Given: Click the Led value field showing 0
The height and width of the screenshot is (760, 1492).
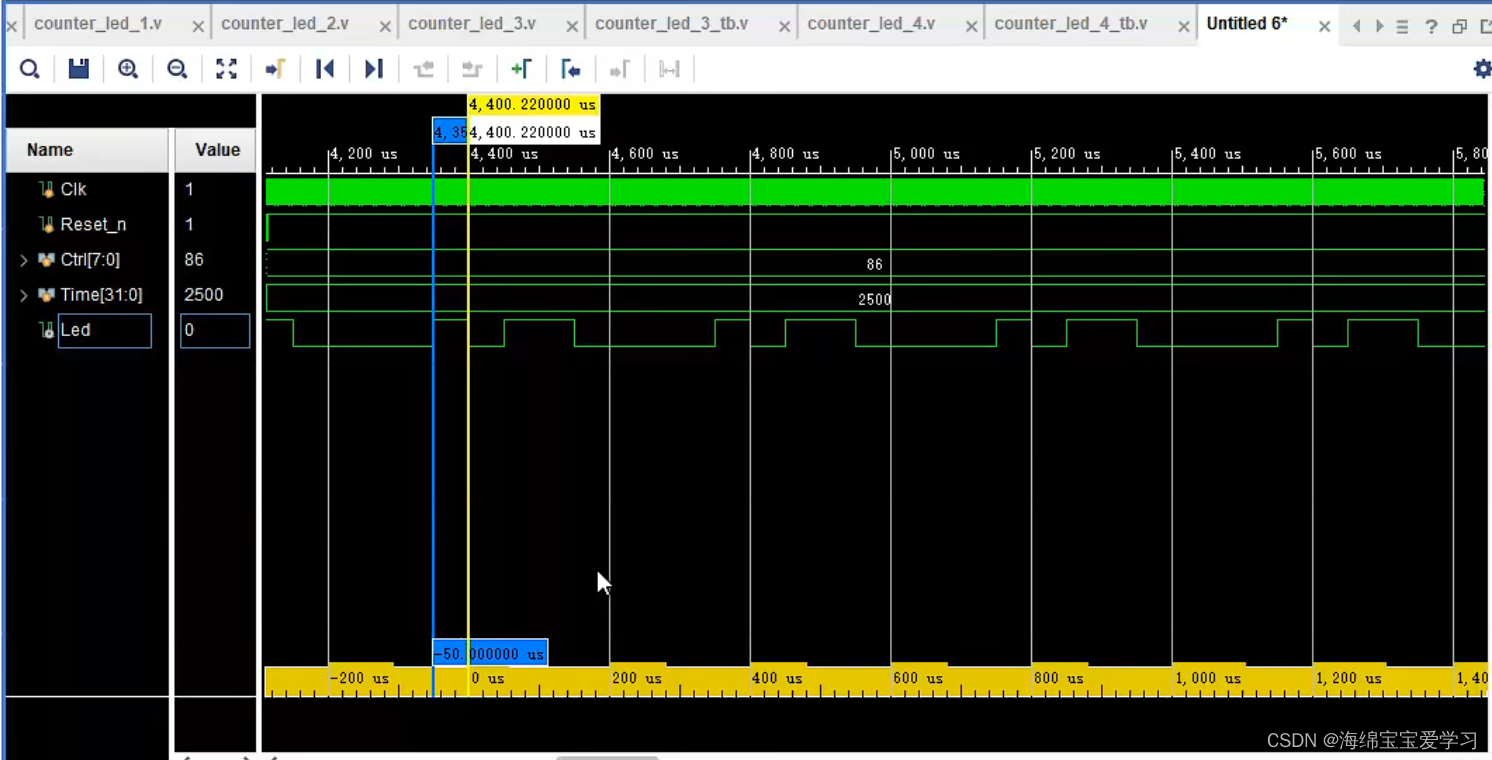Looking at the screenshot, I should point(215,330).
